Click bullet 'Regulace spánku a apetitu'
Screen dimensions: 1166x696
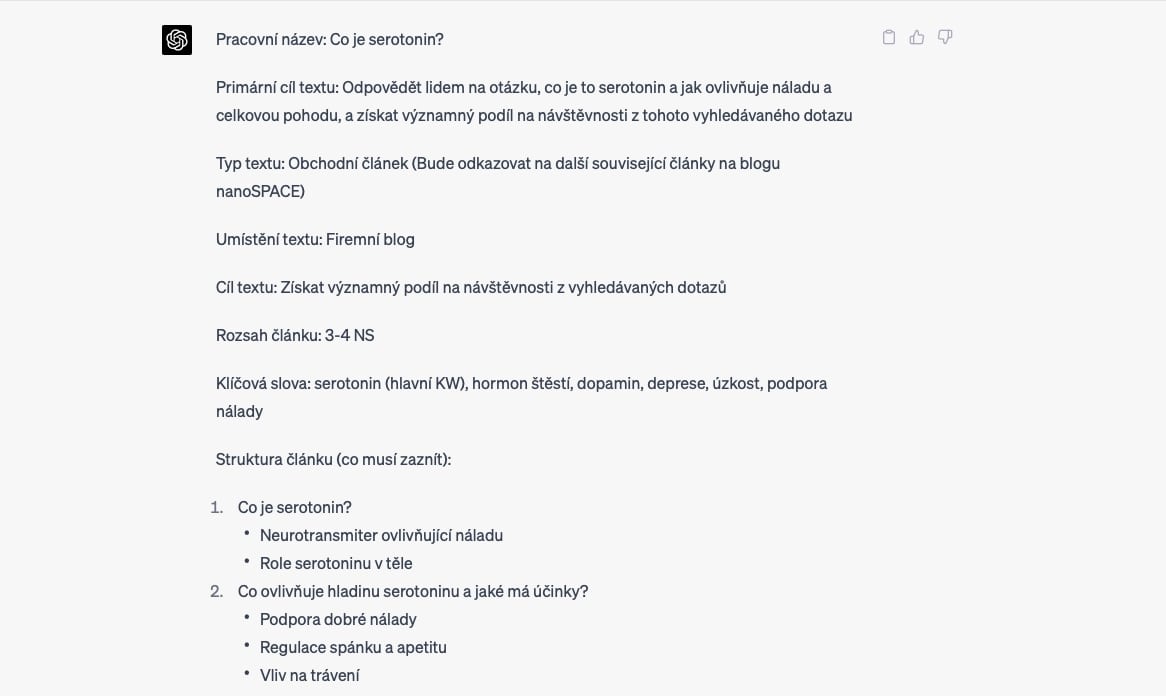(353, 648)
